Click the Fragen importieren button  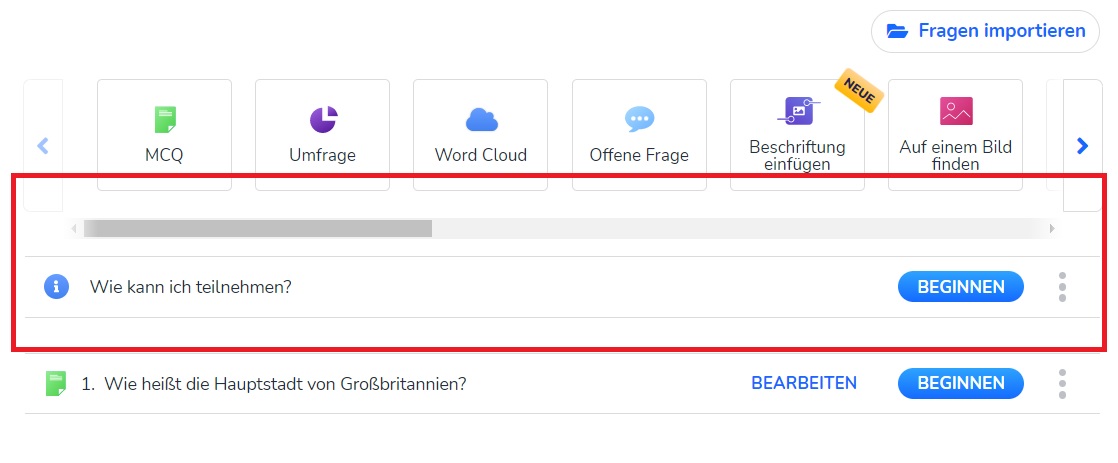click(986, 31)
